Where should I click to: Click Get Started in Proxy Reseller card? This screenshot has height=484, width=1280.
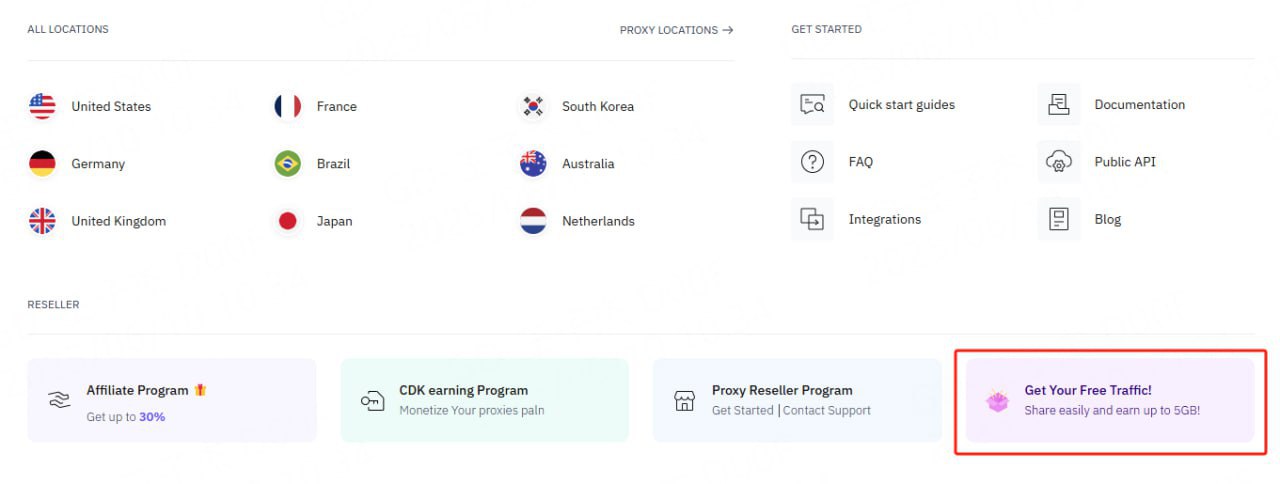pos(743,410)
